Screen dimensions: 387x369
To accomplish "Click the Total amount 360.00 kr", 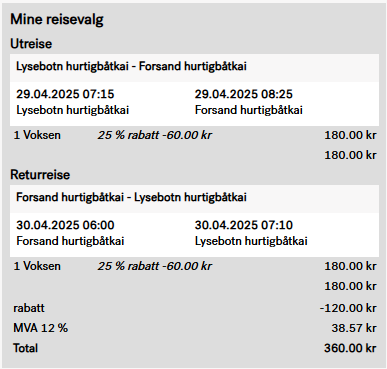I will (x=350, y=348).
